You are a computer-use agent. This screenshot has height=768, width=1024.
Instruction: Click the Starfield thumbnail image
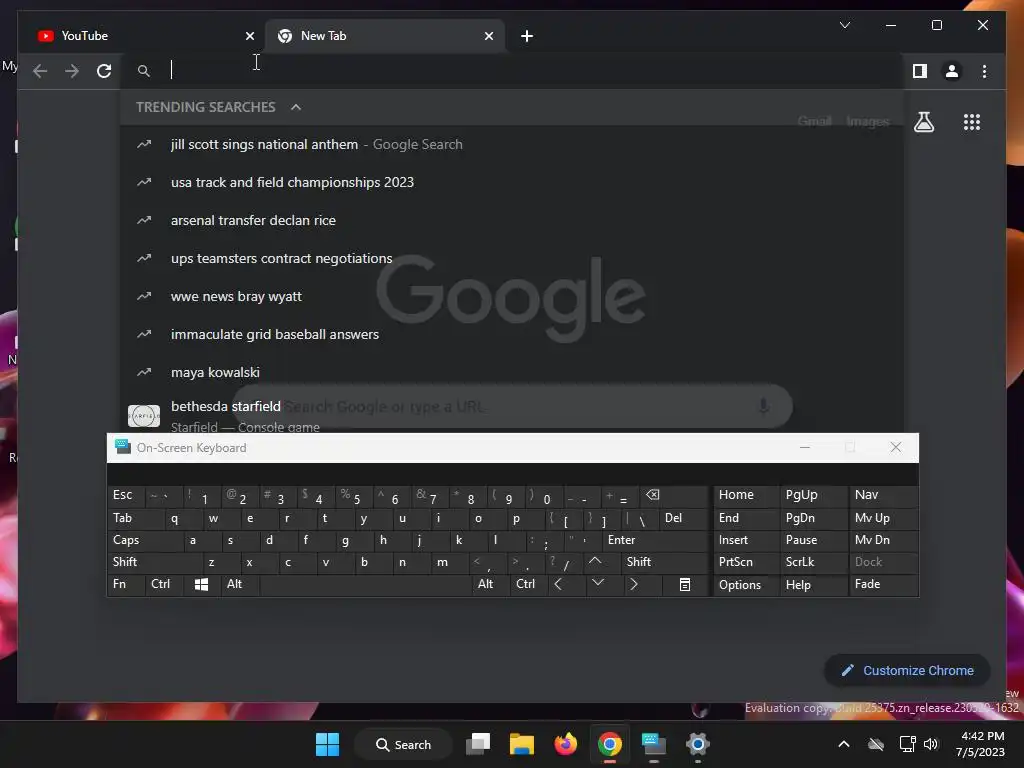(x=144, y=415)
